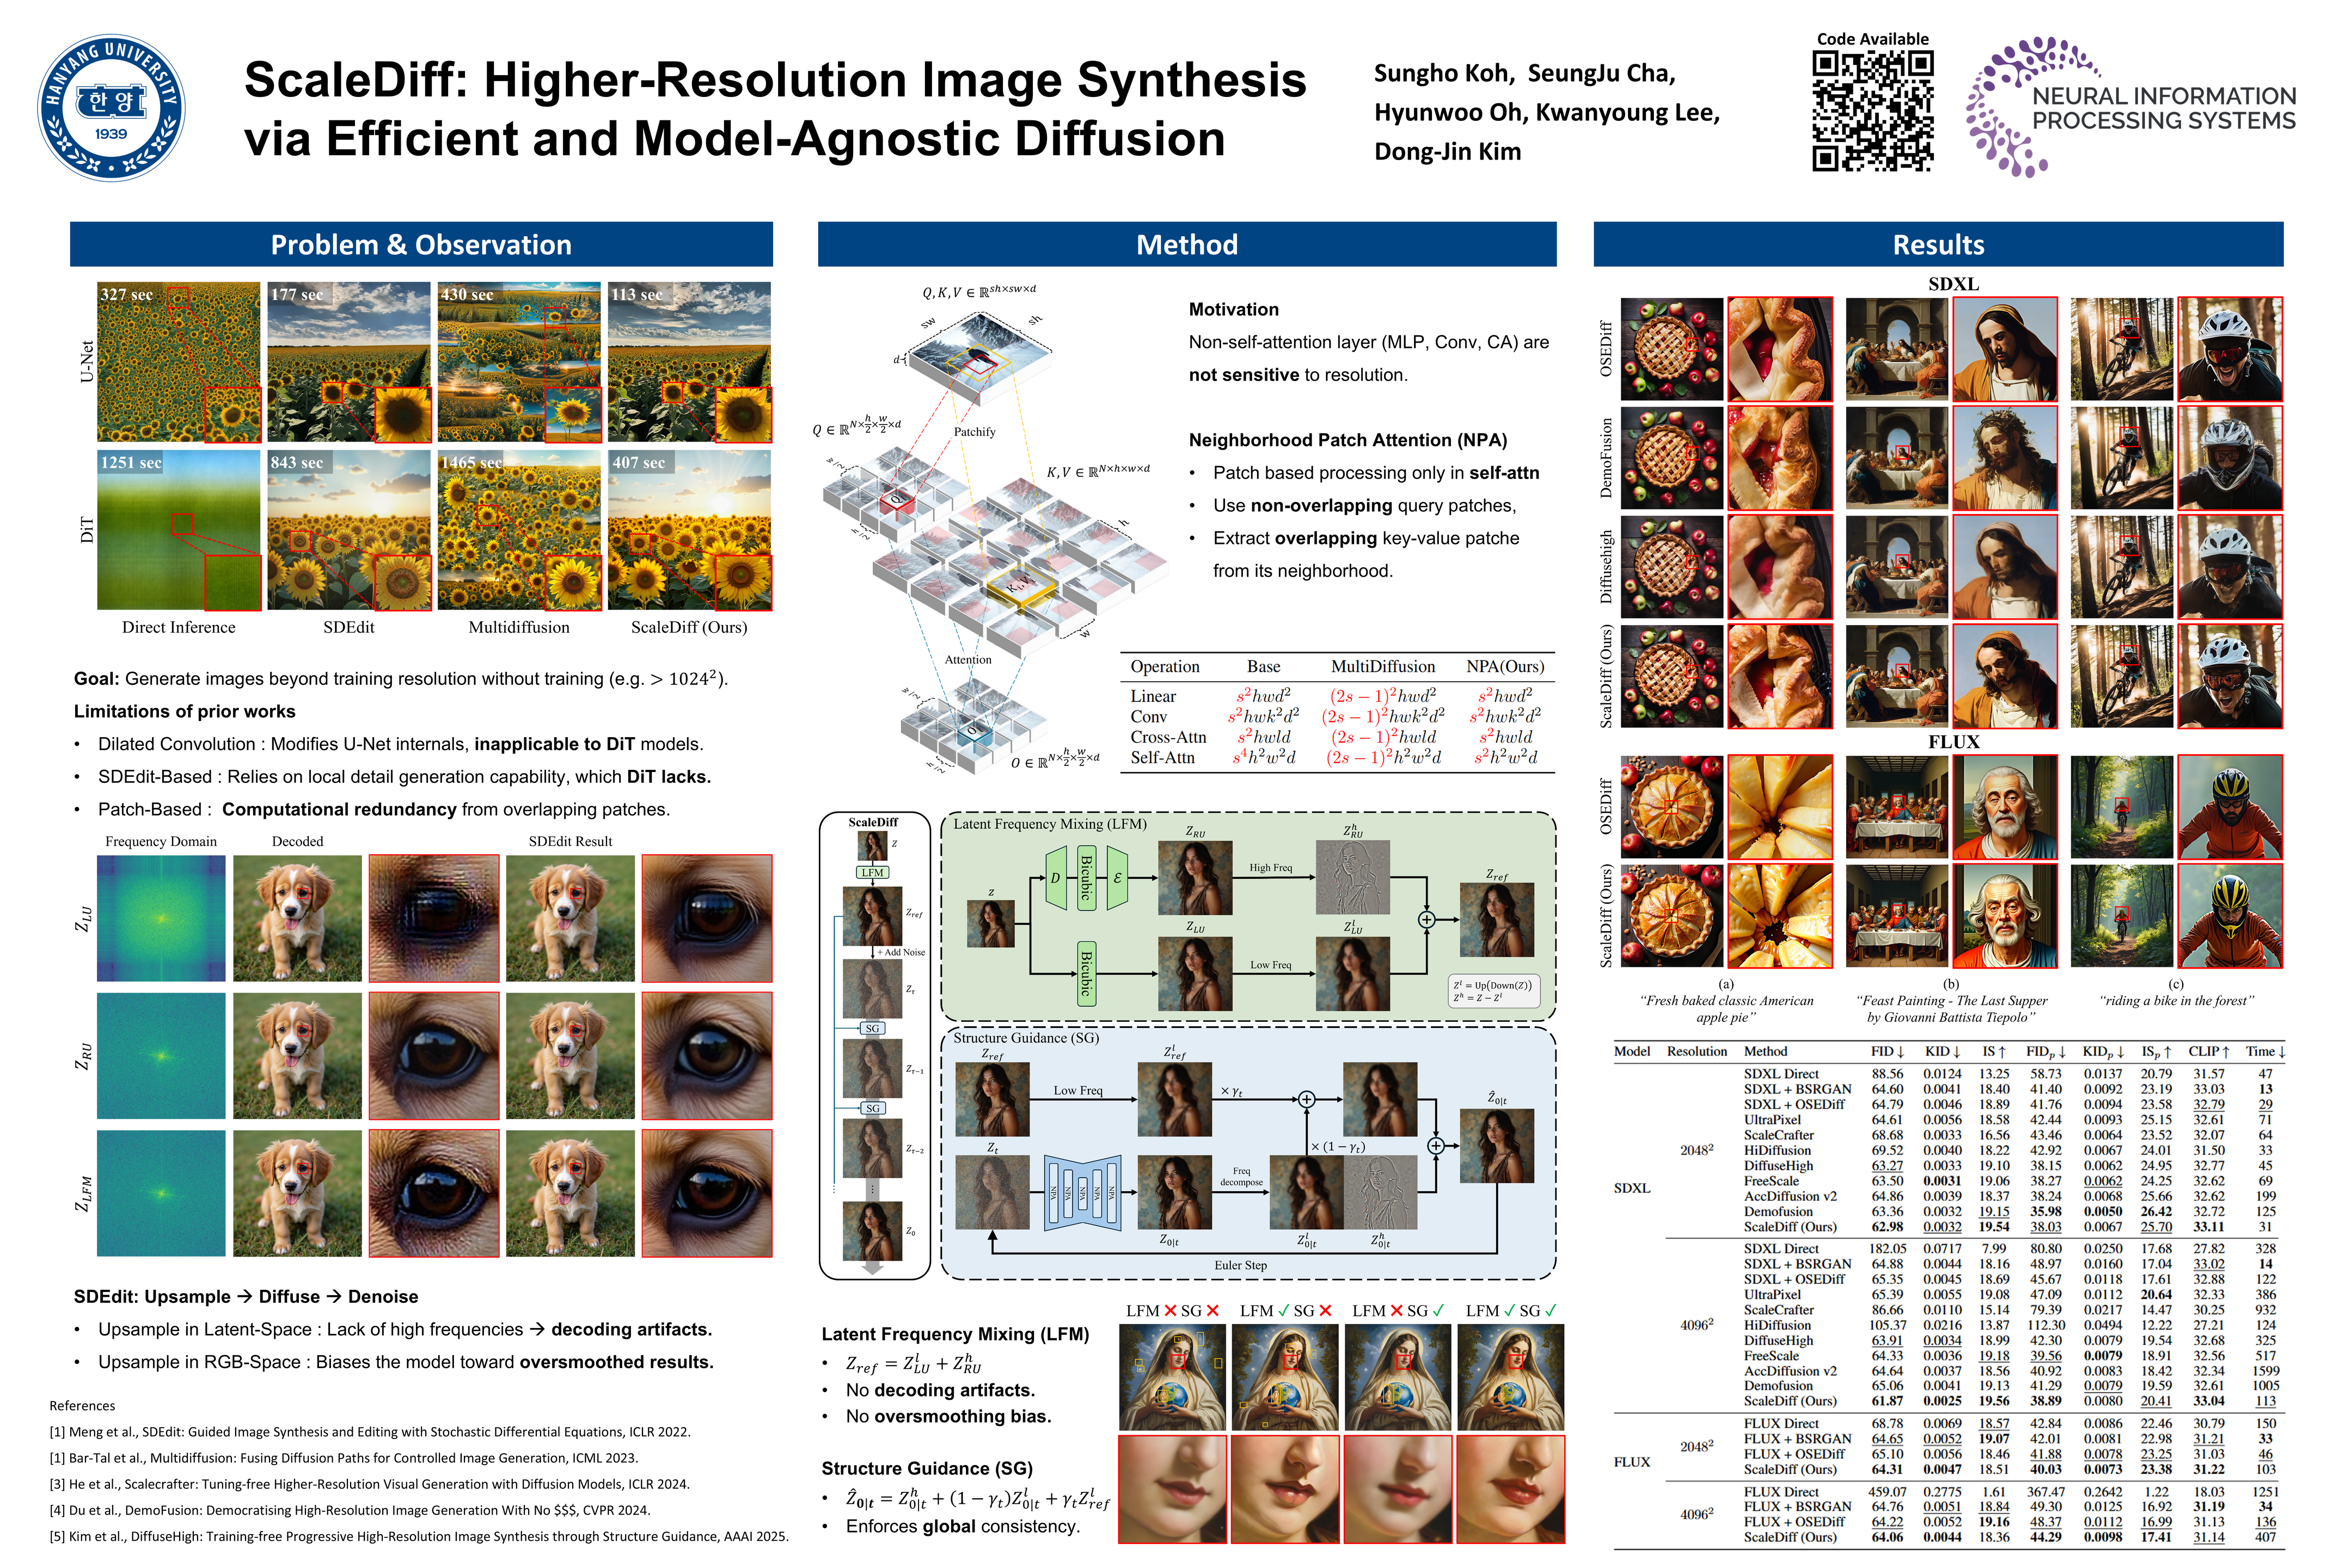Click the Problem & Observation section header
The width and height of the screenshot is (2352, 1568).
coord(421,245)
